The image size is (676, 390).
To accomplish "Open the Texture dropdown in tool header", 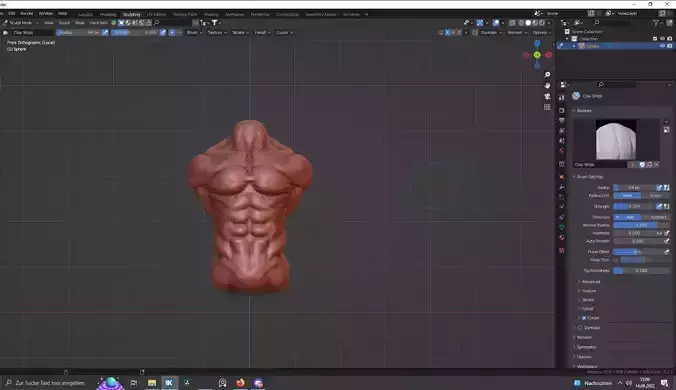I will point(217,33).
